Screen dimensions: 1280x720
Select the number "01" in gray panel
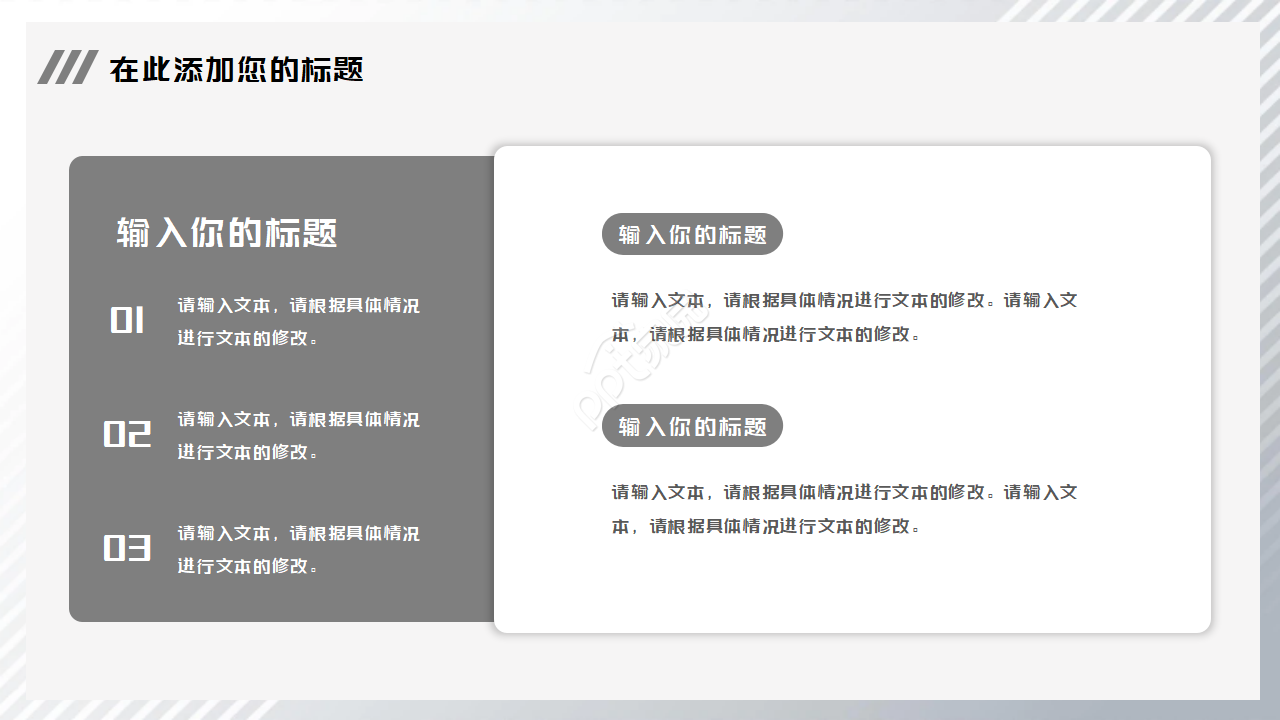pyautogui.click(x=127, y=320)
